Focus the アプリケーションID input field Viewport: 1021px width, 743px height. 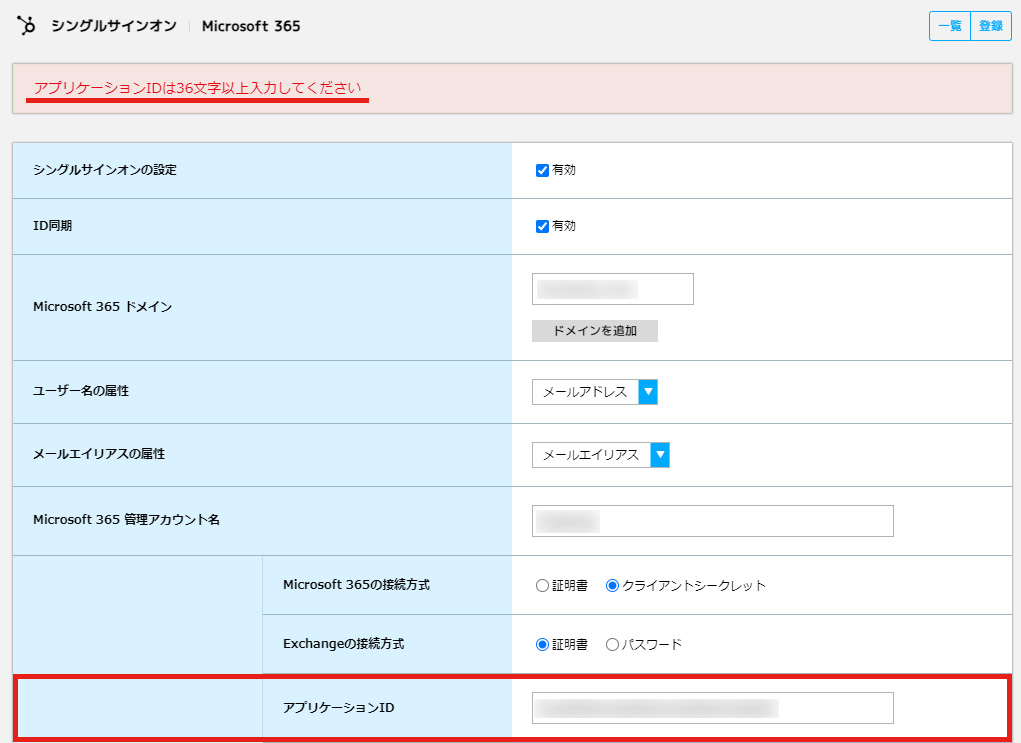tap(712, 708)
